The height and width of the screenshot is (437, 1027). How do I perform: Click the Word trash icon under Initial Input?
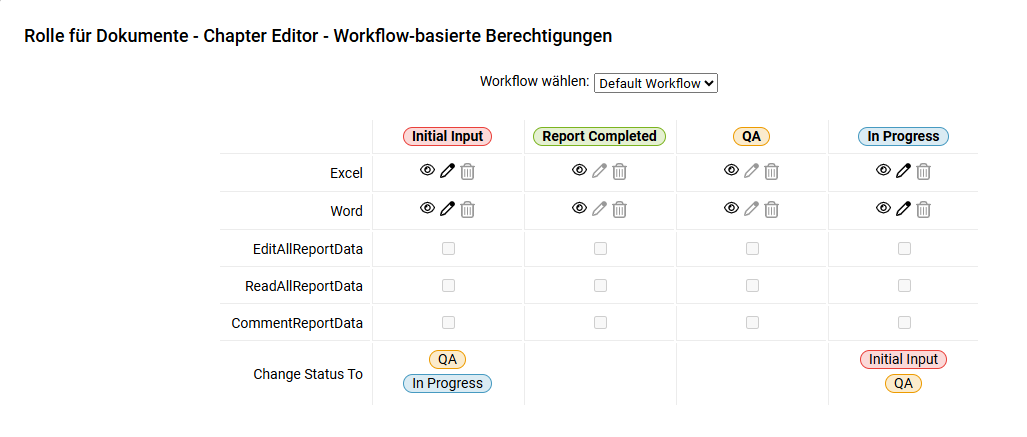click(468, 210)
